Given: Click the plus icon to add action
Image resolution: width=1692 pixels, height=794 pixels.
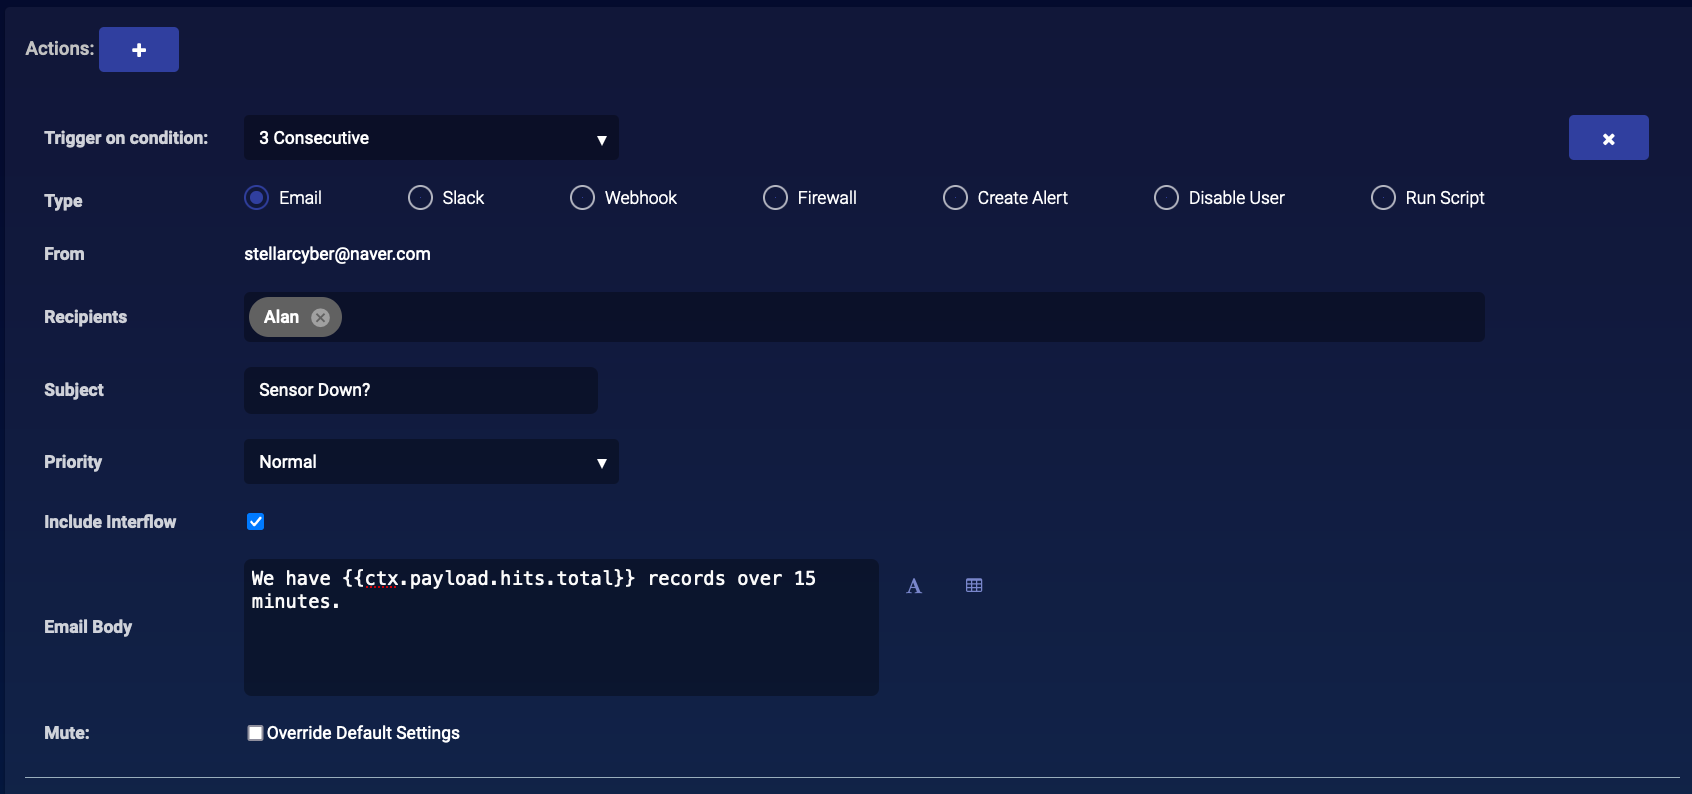Looking at the screenshot, I should [x=139, y=50].
